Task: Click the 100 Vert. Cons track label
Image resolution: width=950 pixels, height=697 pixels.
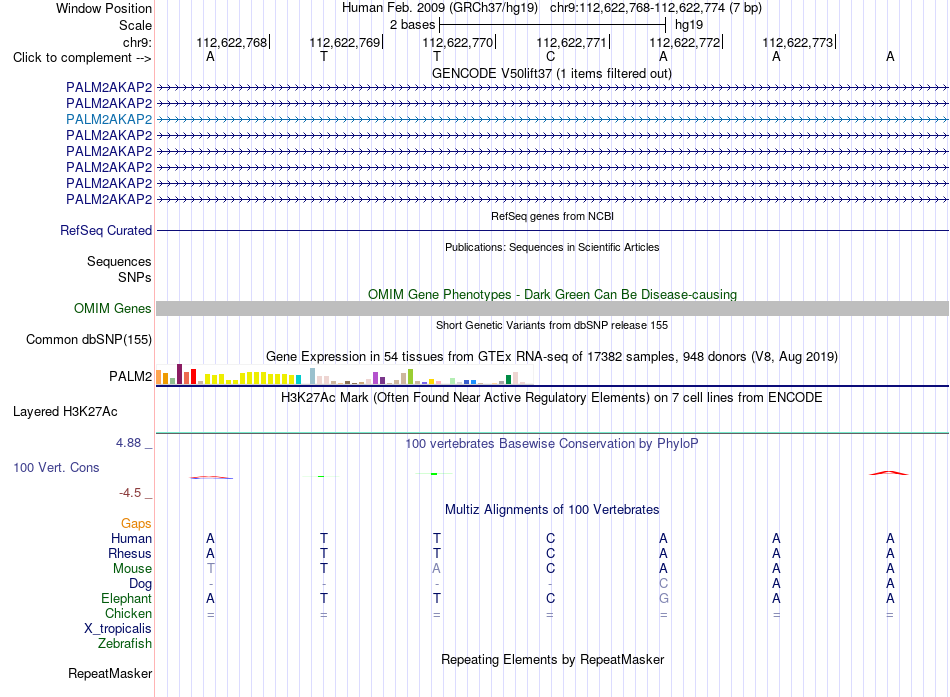Action: coord(56,467)
